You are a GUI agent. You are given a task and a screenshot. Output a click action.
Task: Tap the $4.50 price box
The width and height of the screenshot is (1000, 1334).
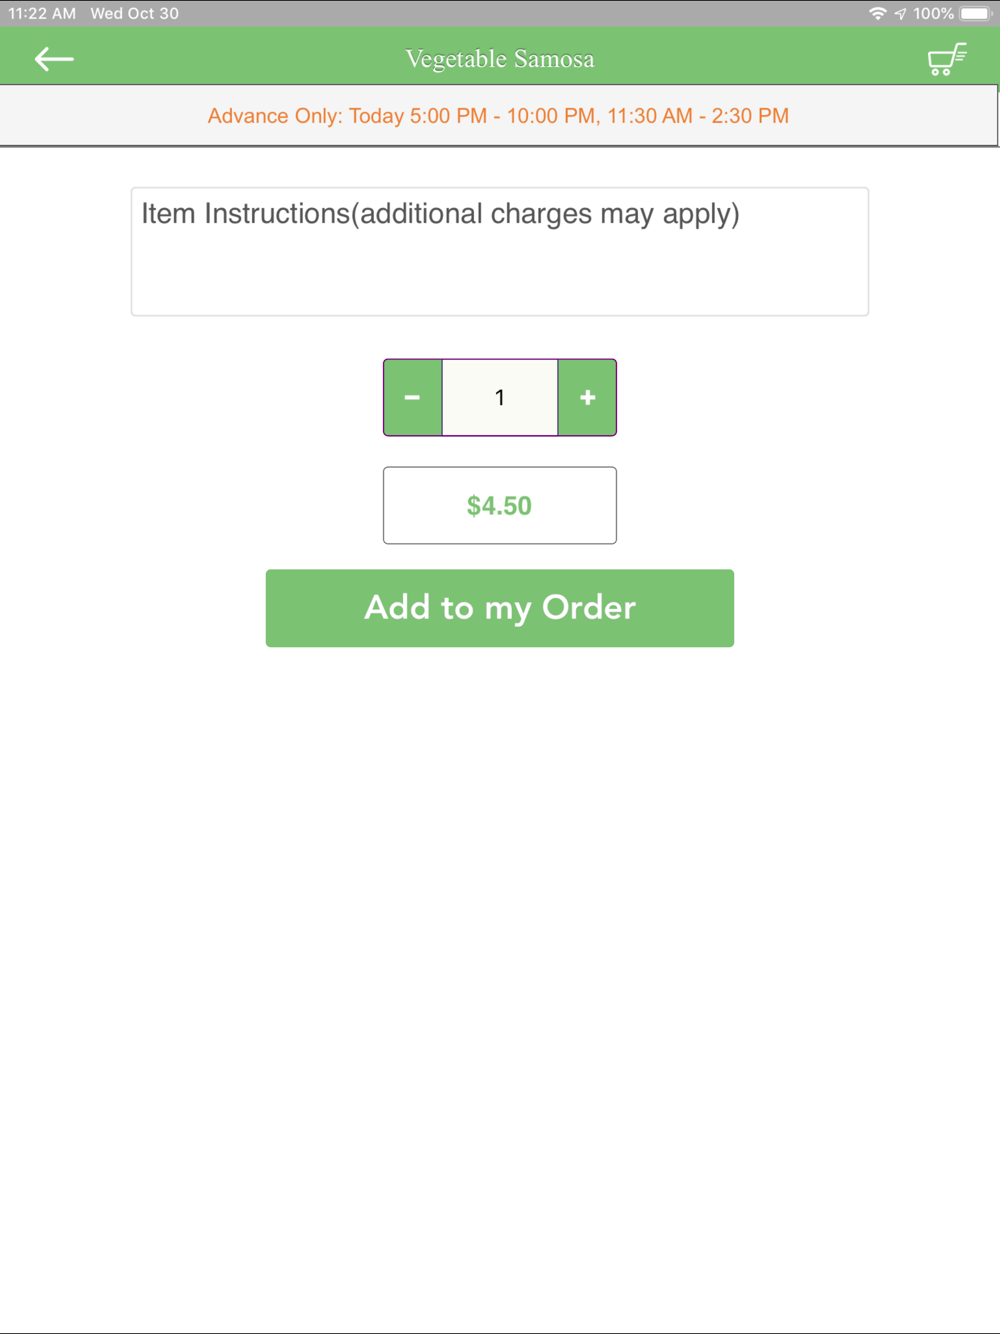[x=500, y=506]
